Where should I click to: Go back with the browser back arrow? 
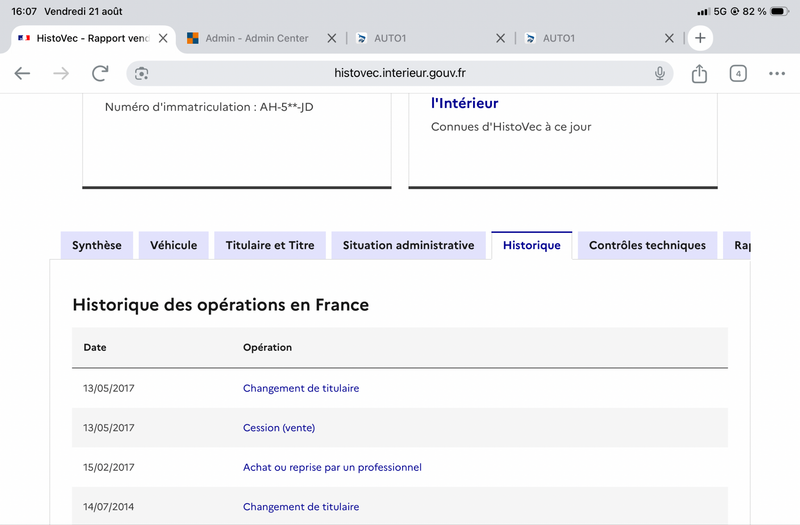click(22, 73)
